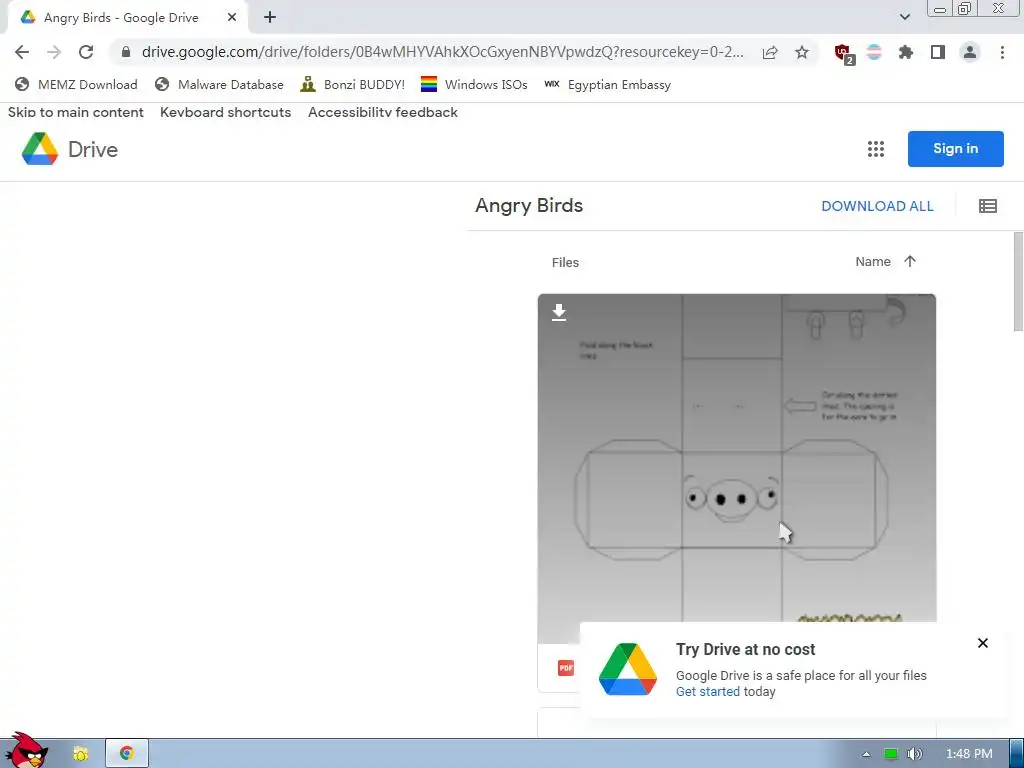This screenshot has width=1024, height=768.
Task: Click DOWNLOAD ALL for Angry Birds folder
Action: (x=877, y=206)
